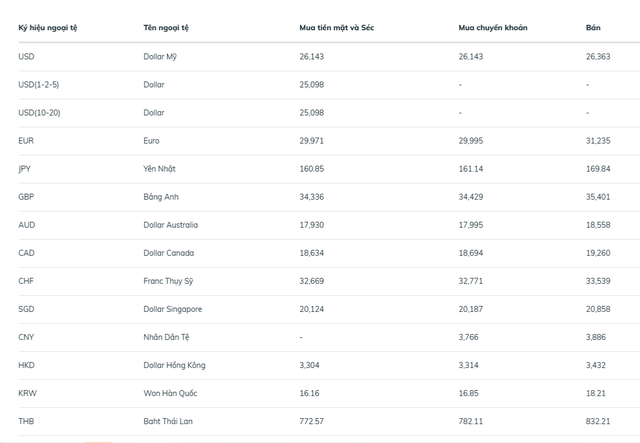
Task: Click the THB sell rate 832.21
Action: click(599, 422)
